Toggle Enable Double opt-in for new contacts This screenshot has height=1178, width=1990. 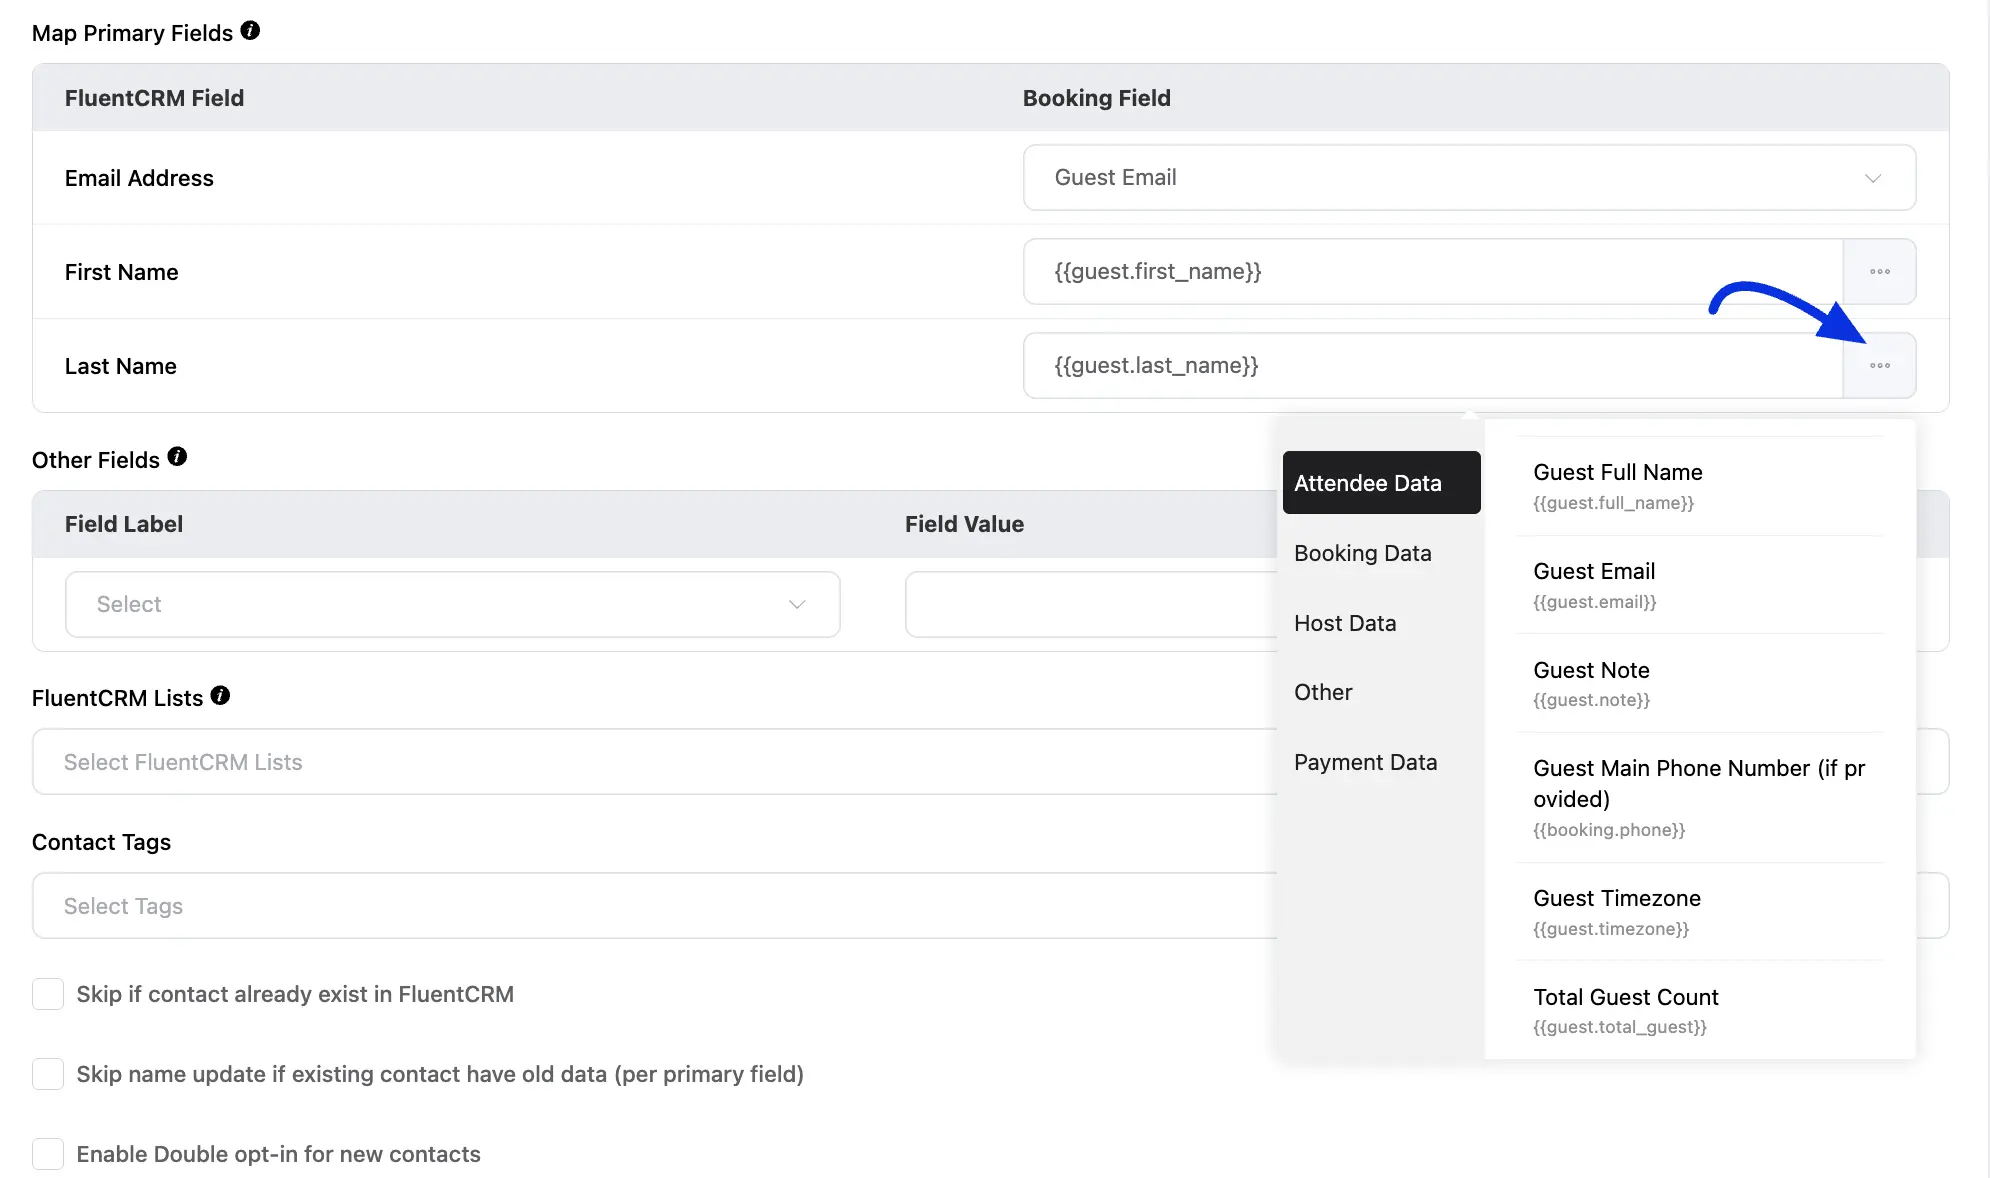48,1154
